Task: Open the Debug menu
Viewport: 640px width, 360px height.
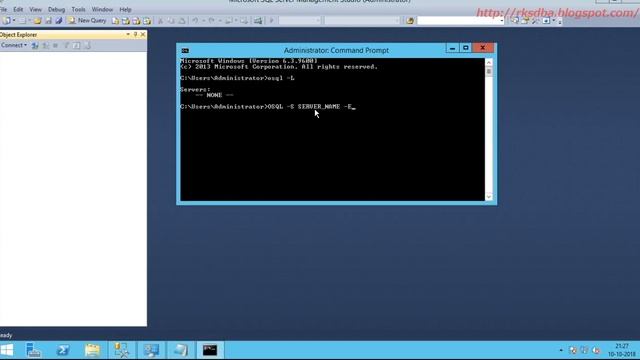Action: coord(56,9)
